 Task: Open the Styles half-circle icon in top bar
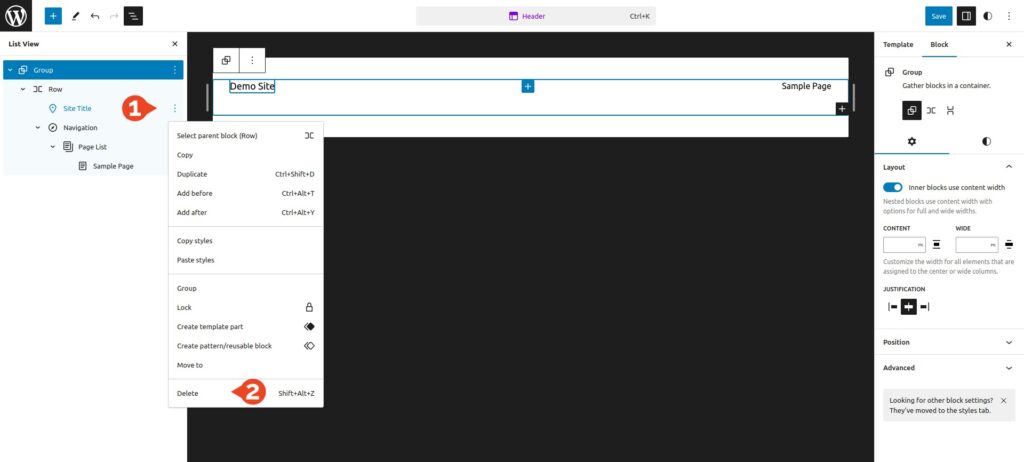(988, 16)
